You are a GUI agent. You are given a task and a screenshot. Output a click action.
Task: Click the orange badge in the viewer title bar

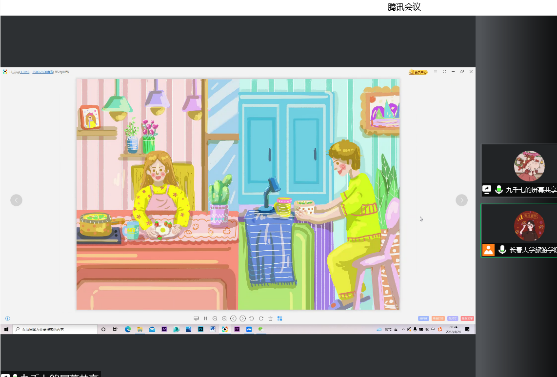click(418, 72)
